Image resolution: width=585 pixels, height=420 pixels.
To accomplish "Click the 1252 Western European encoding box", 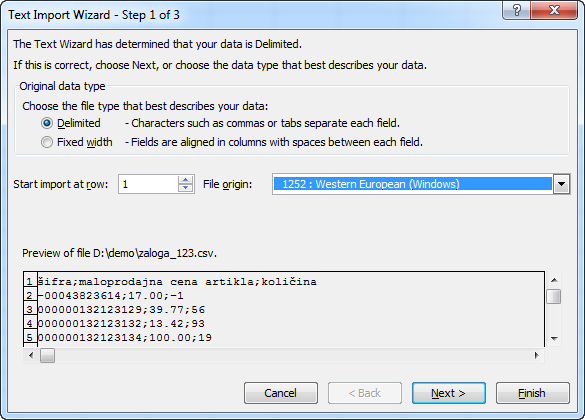I will click(413, 184).
